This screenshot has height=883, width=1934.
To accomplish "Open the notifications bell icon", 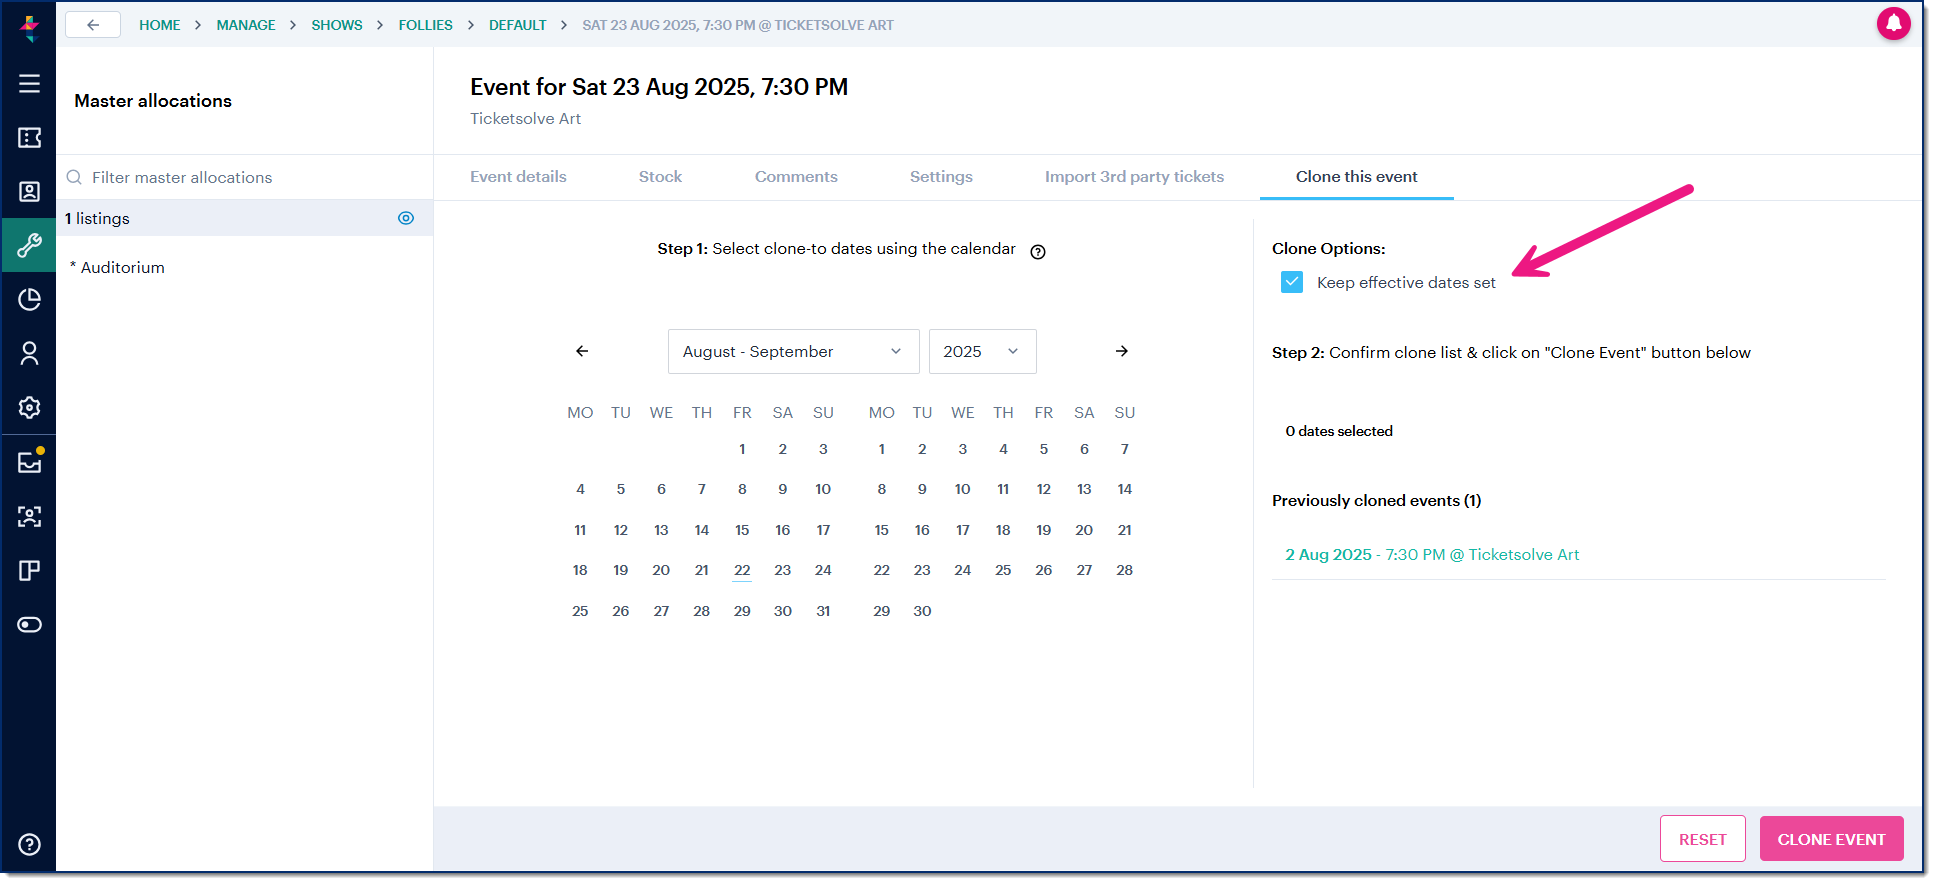I will (1893, 23).
